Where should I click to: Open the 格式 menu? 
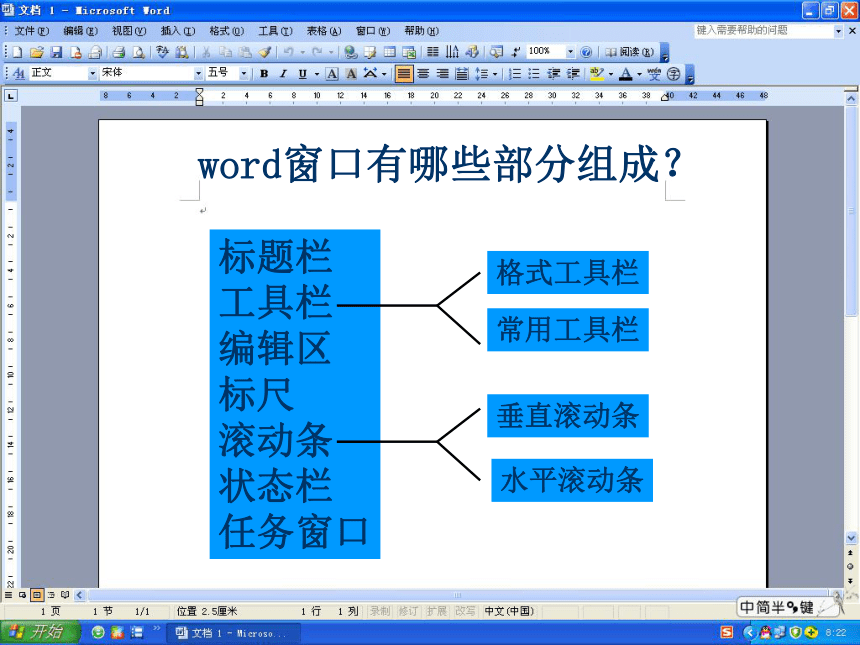pos(227,31)
